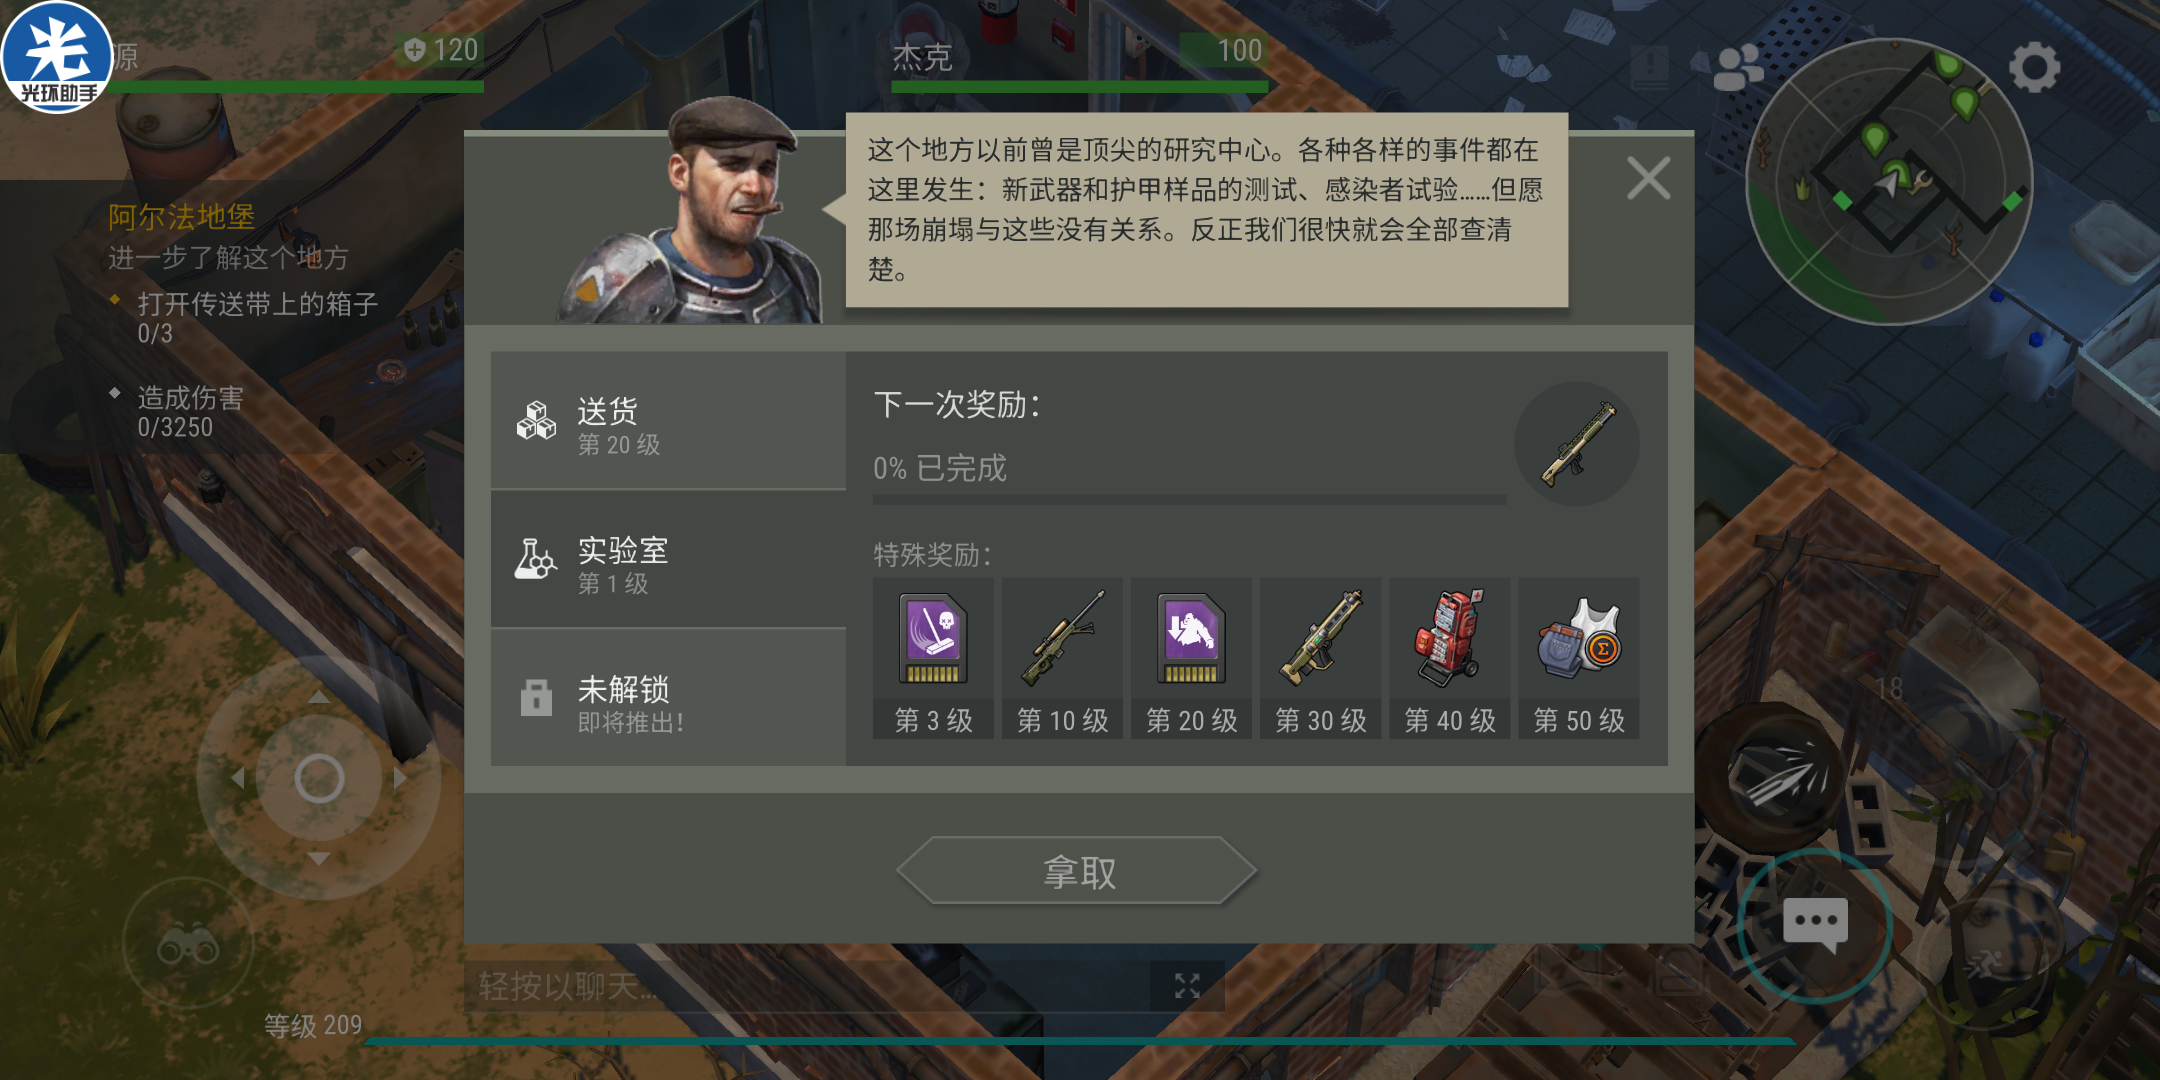Open the players group icon
2160x1080 pixels.
1738,68
